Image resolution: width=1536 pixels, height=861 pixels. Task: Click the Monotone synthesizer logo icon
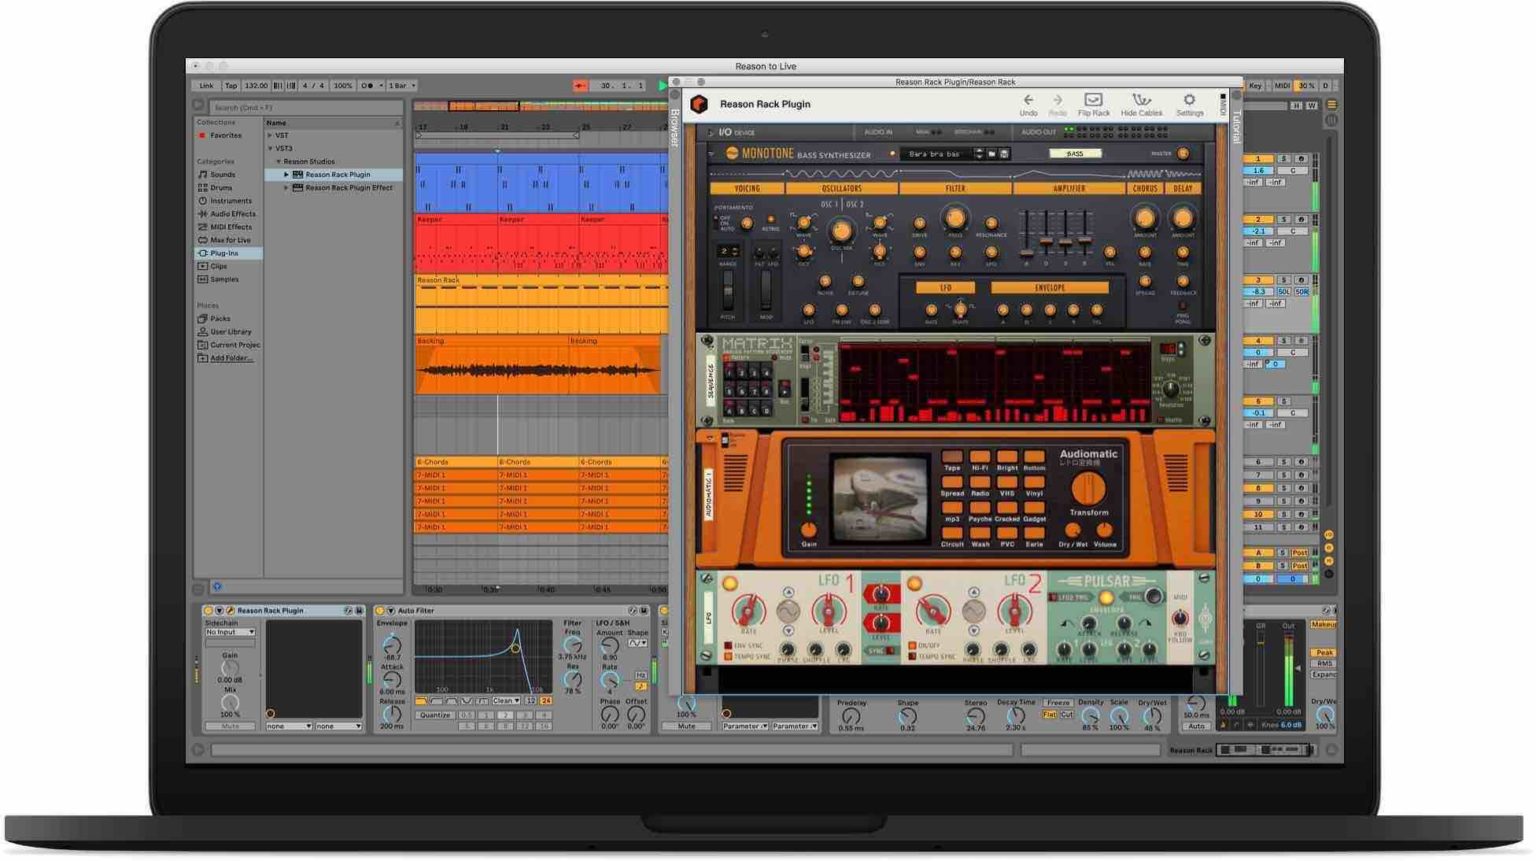pos(731,153)
